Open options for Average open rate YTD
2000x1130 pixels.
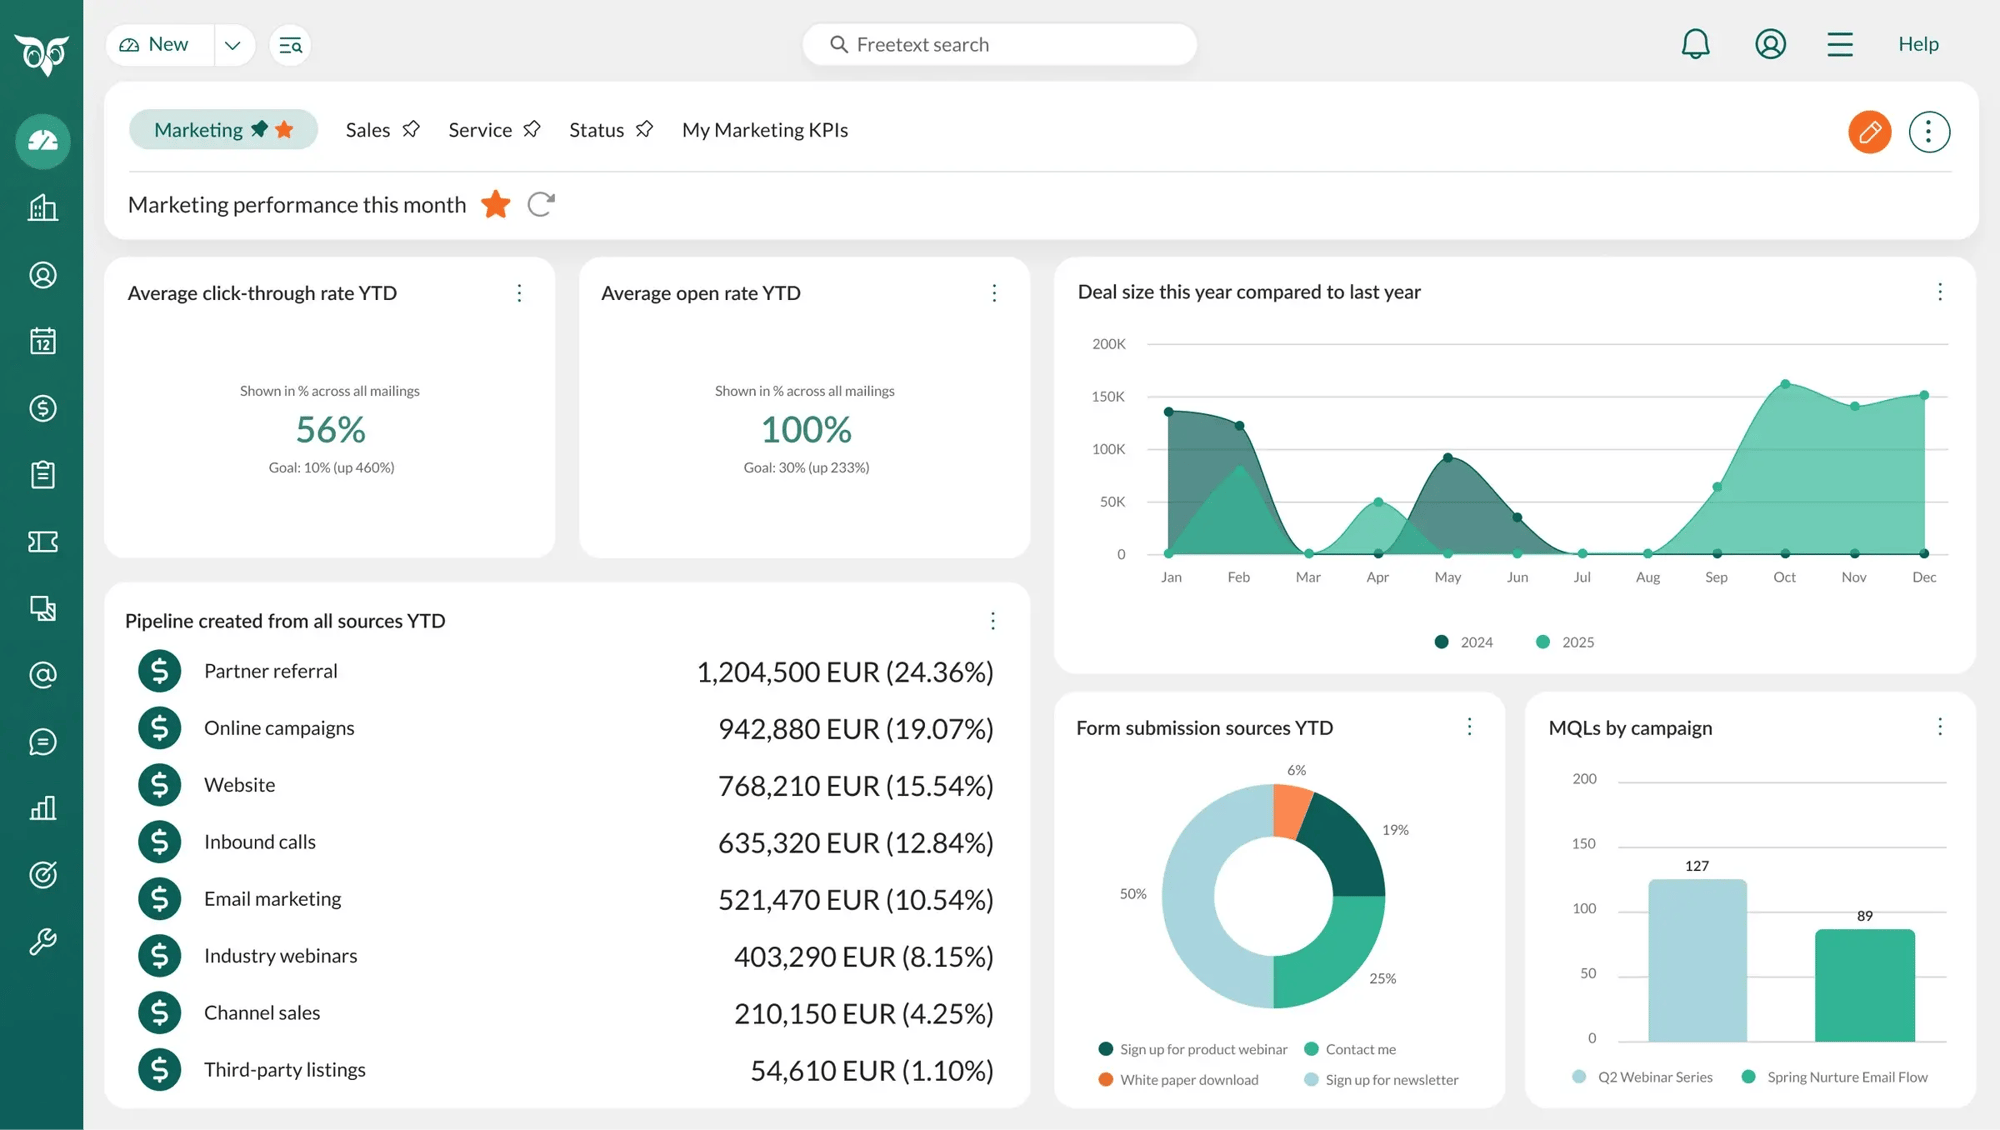(x=994, y=293)
